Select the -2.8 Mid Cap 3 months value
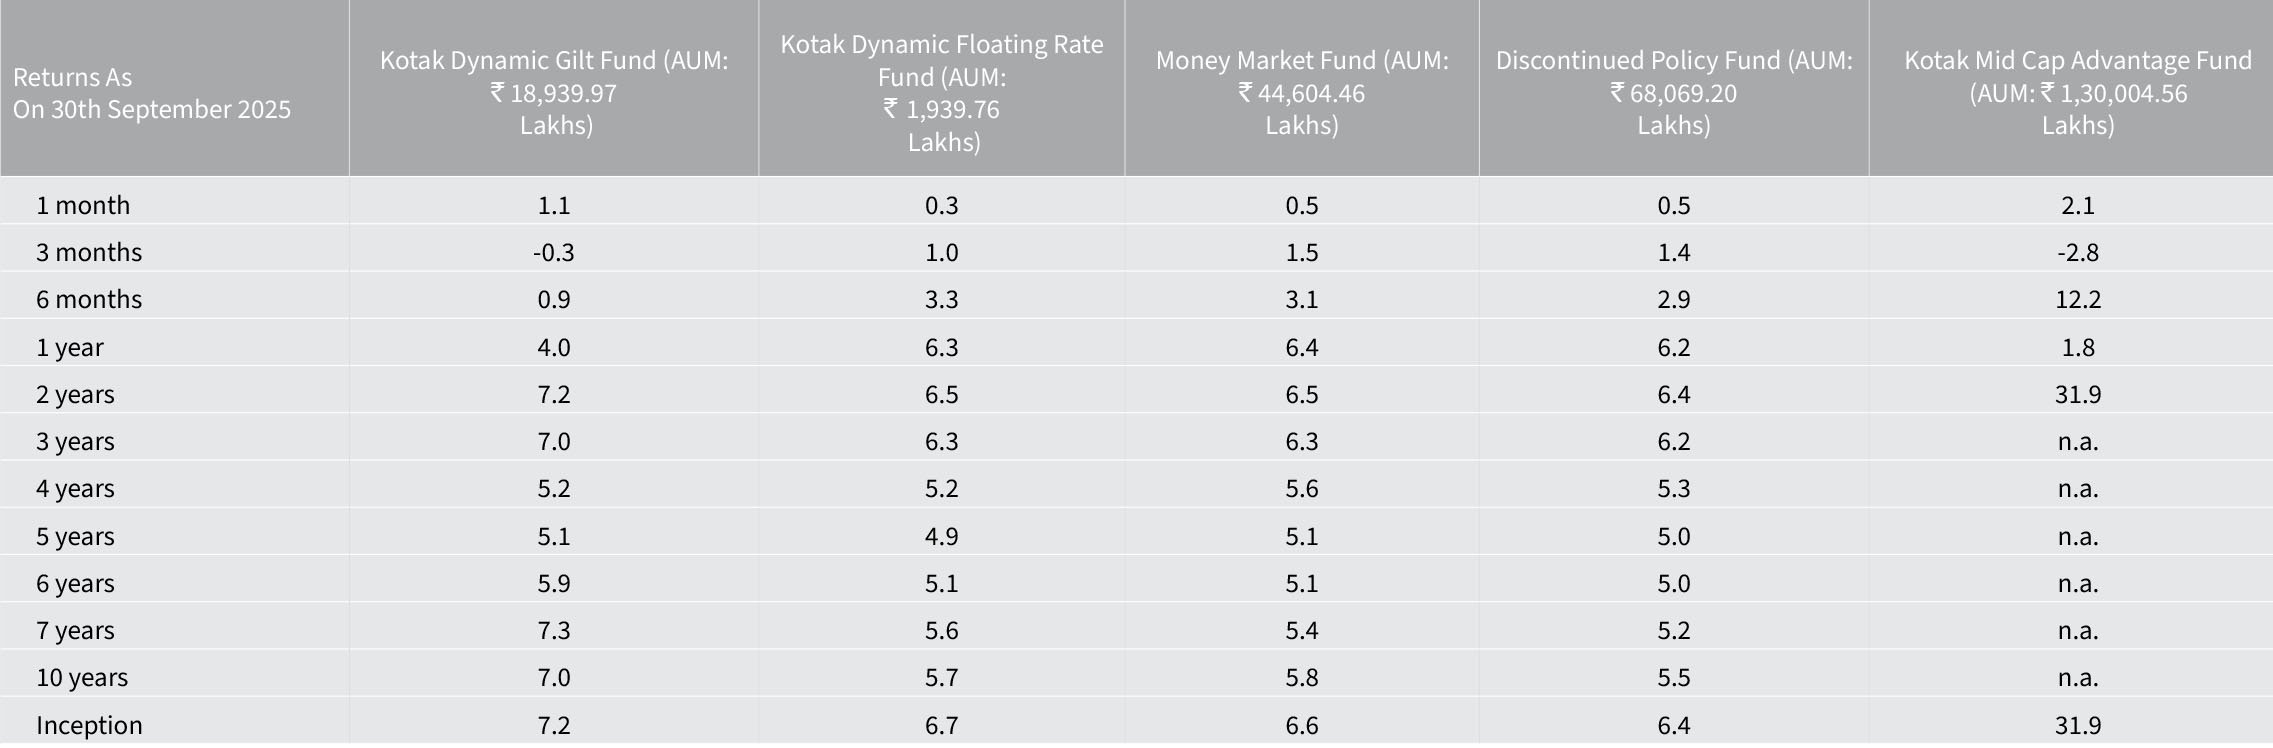 coord(2077,252)
